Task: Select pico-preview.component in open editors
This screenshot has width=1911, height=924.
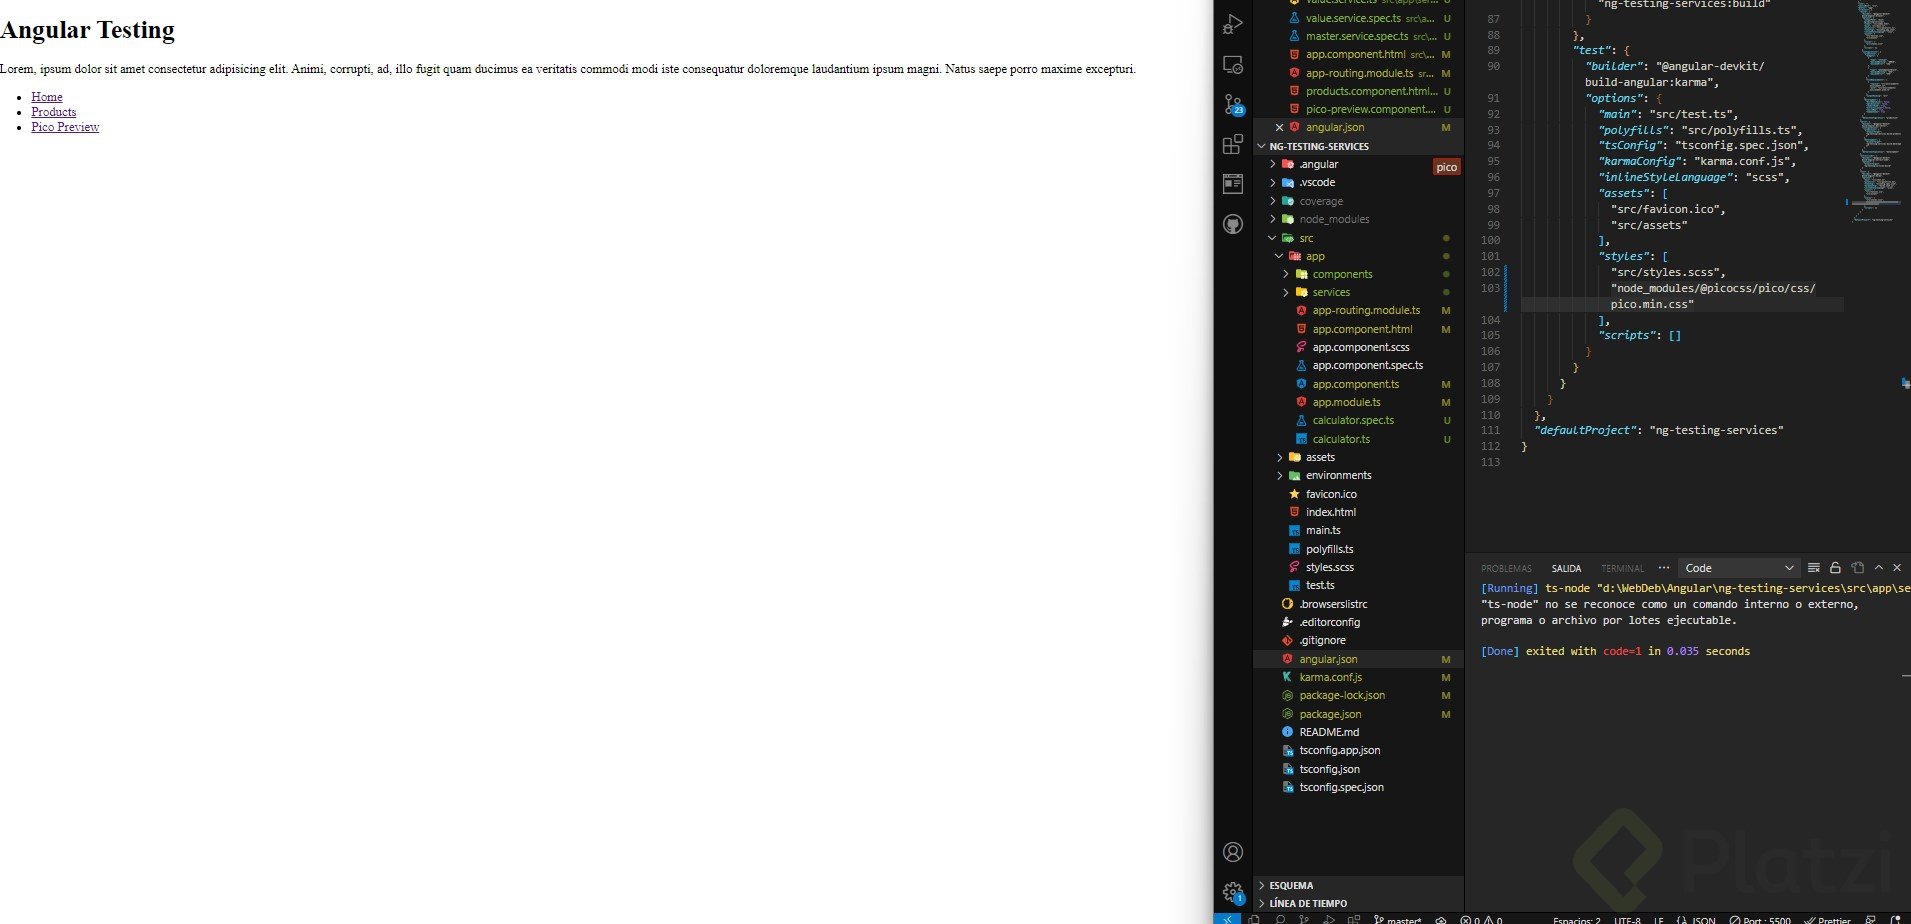Action: tap(1359, 109)
